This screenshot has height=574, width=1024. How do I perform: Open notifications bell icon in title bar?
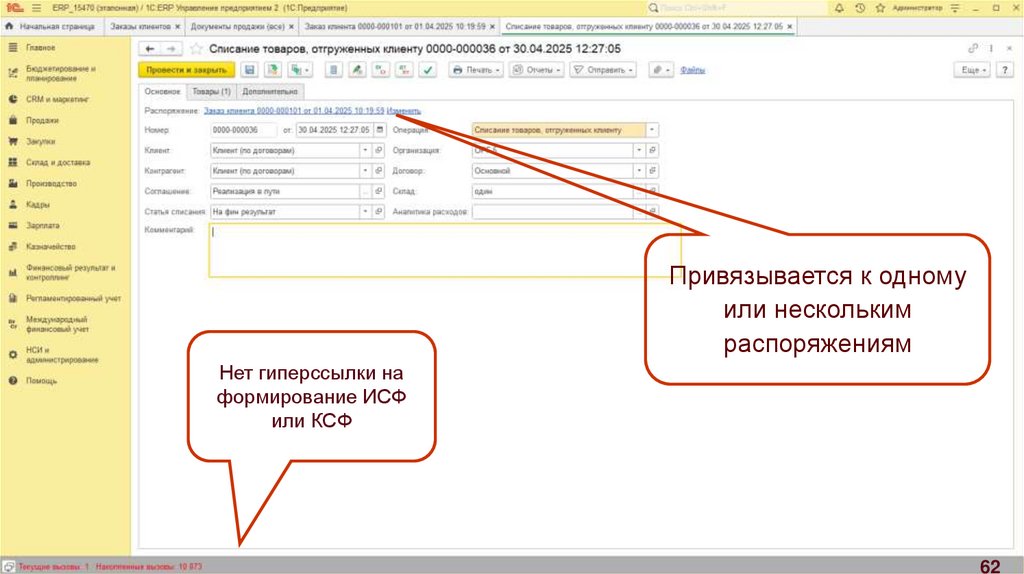click(839, 8)
